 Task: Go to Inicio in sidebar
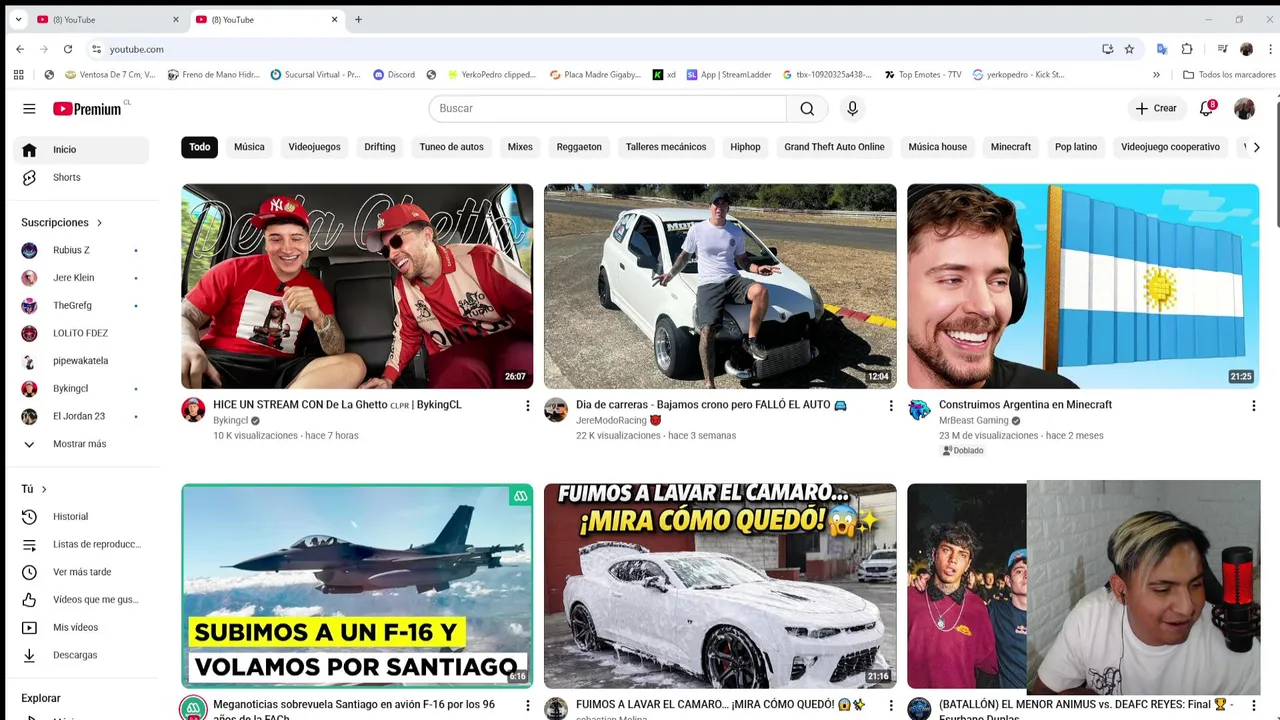81,149
